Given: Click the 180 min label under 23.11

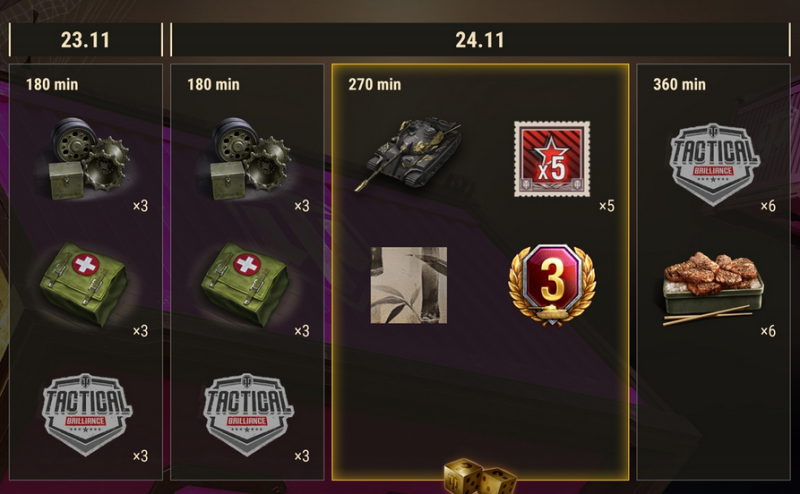Looking at the screenshot, I should 52,84.
